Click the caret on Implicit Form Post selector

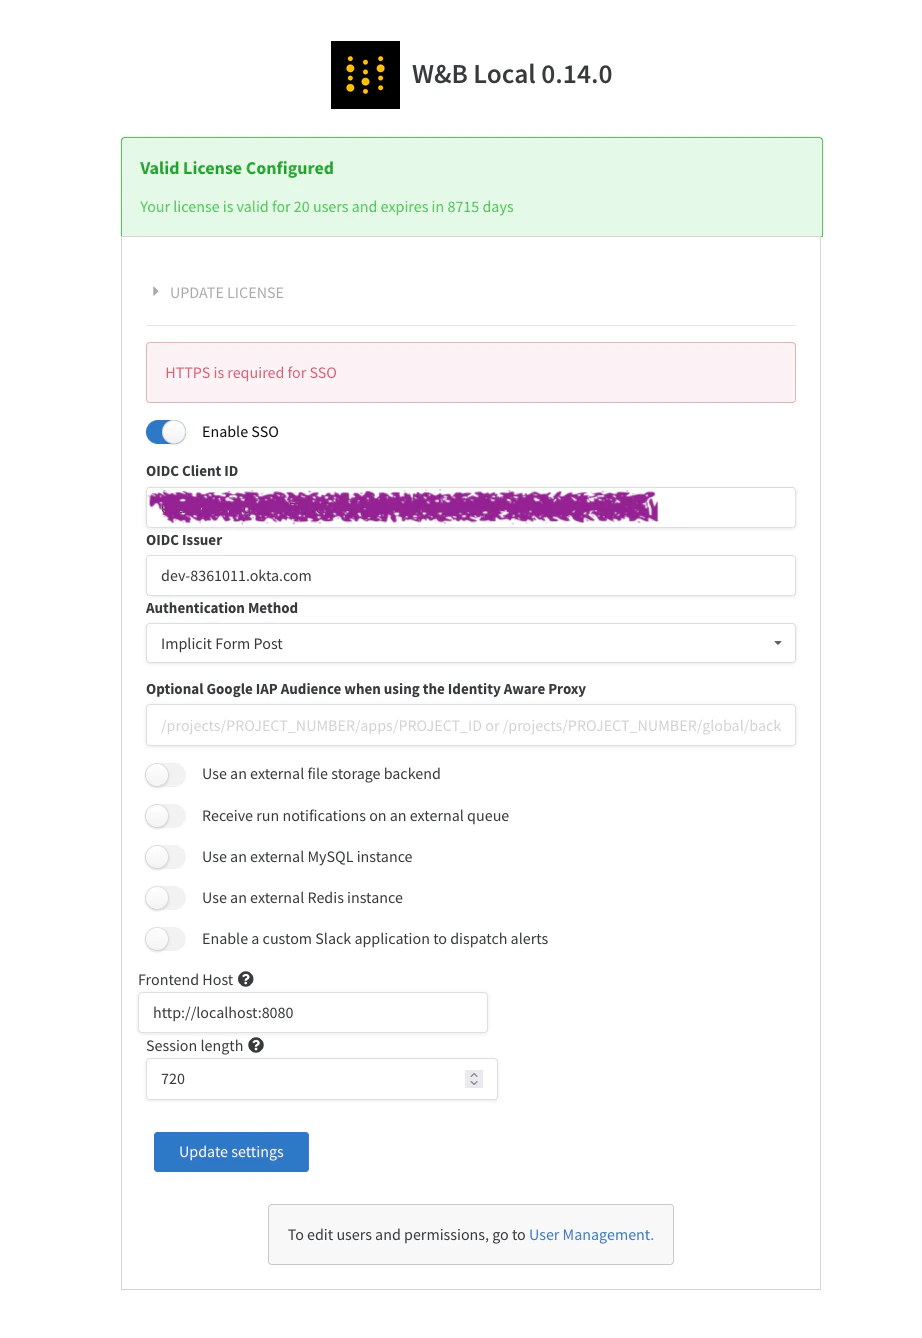777,643
